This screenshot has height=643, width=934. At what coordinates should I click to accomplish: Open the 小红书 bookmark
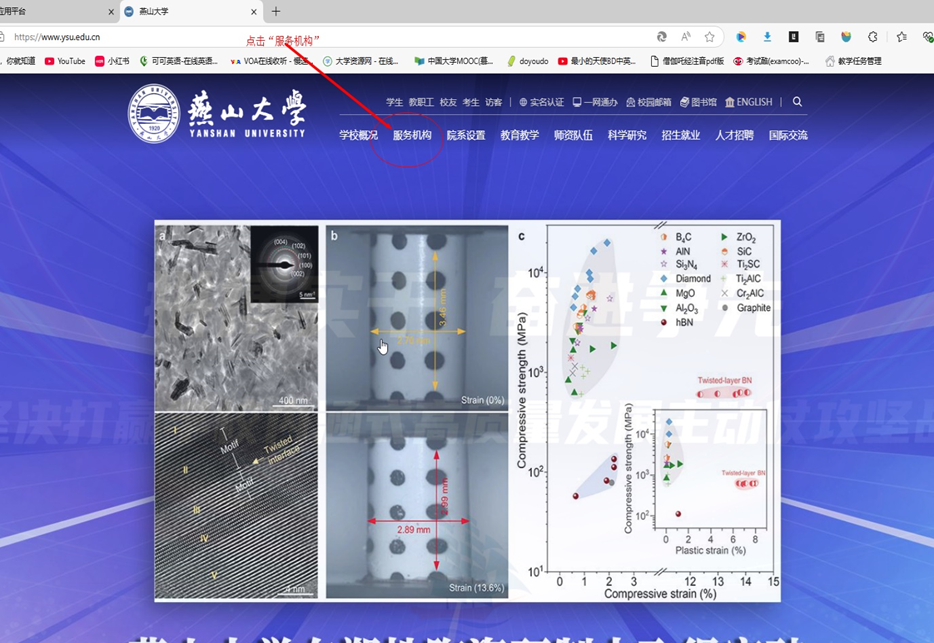tap(112, 61)
